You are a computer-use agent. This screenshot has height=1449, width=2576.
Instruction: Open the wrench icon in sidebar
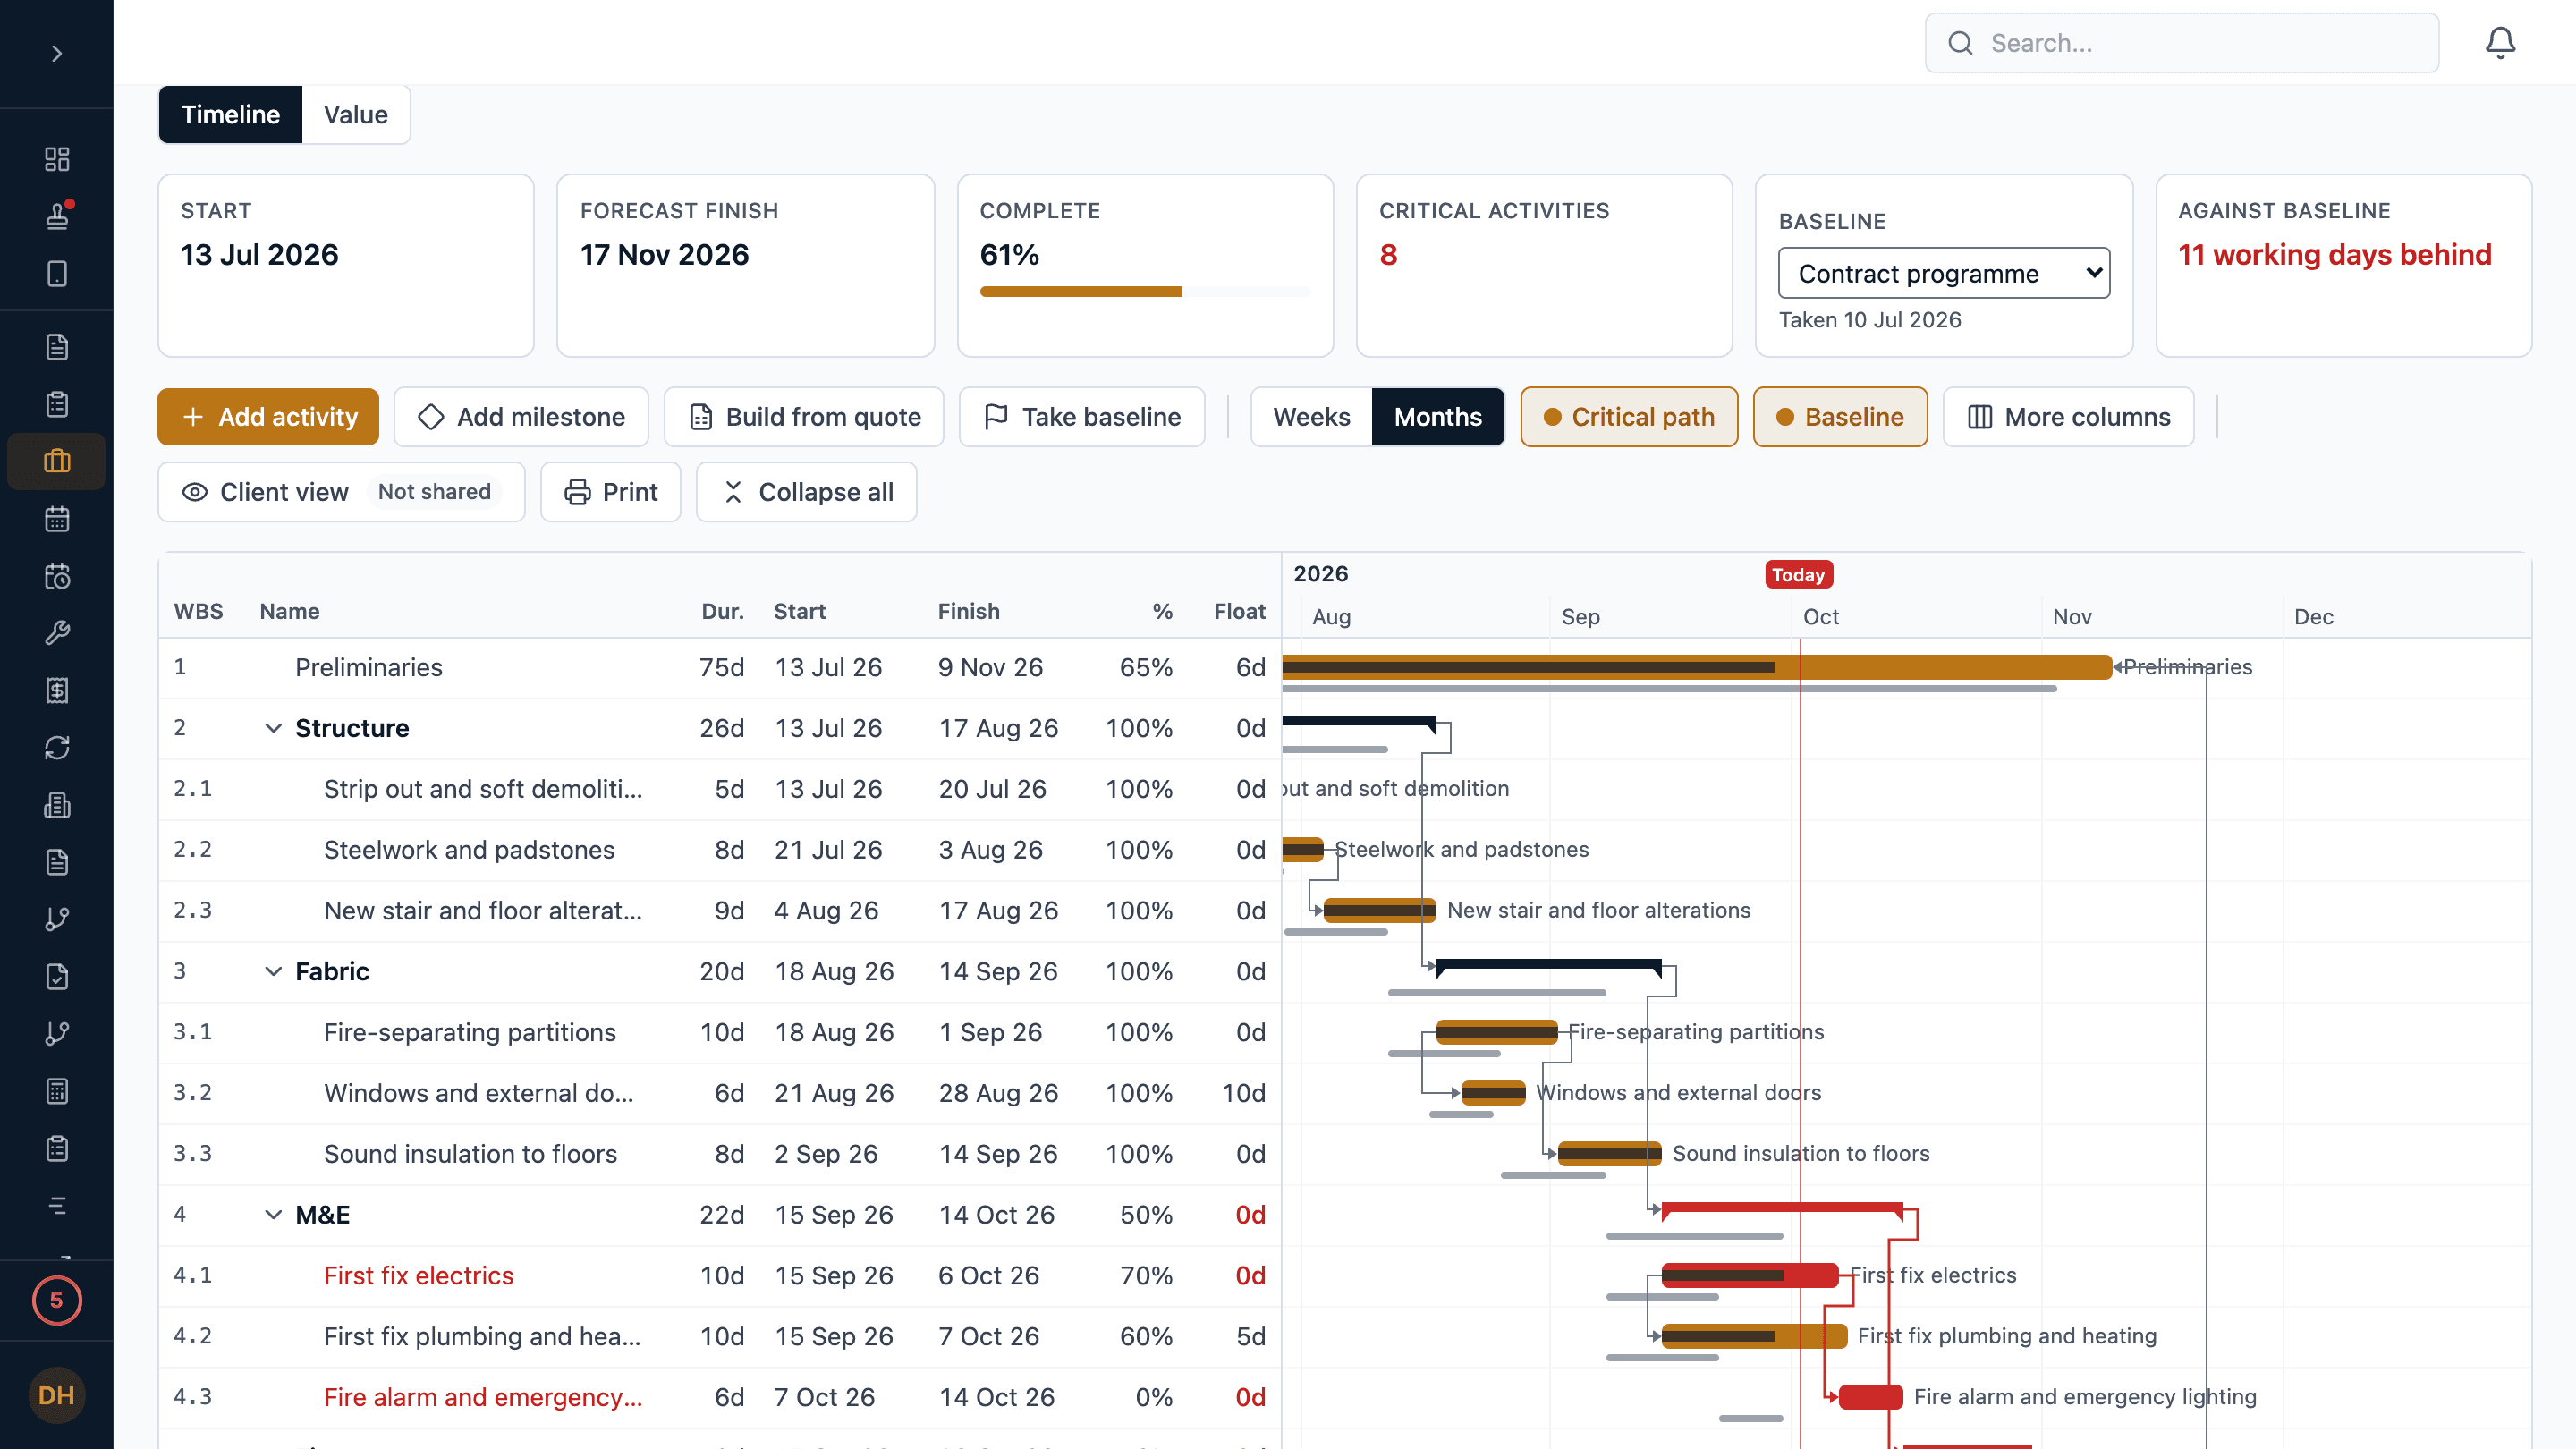[x=57, y=633]
